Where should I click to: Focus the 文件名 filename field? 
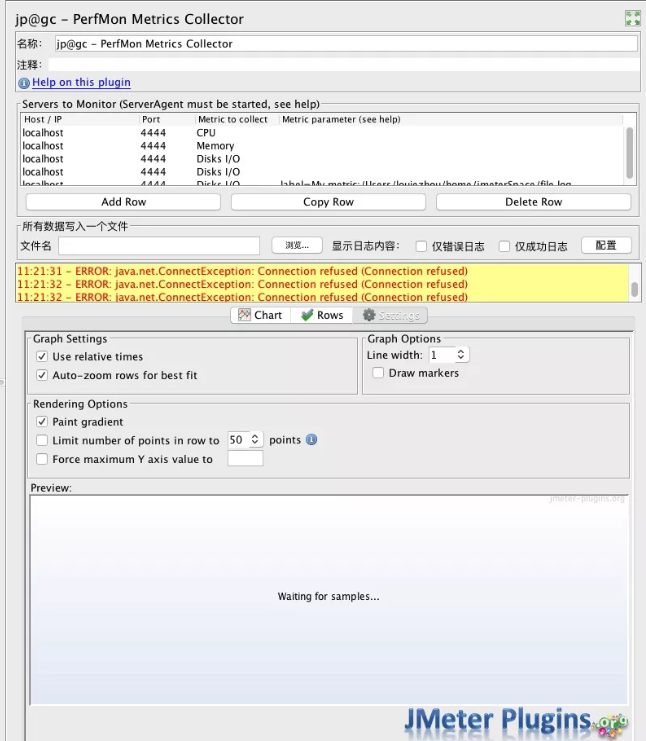coord(159,246)
